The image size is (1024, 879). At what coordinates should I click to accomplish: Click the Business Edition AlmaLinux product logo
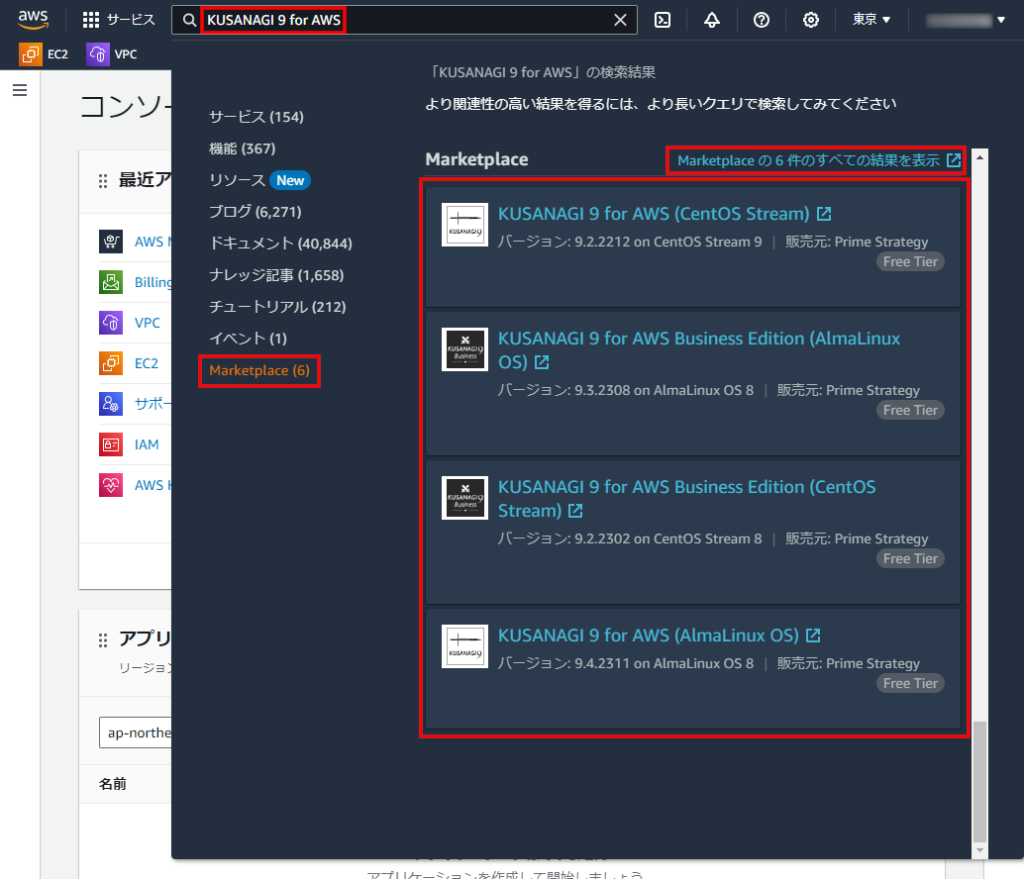coord(464,349)
